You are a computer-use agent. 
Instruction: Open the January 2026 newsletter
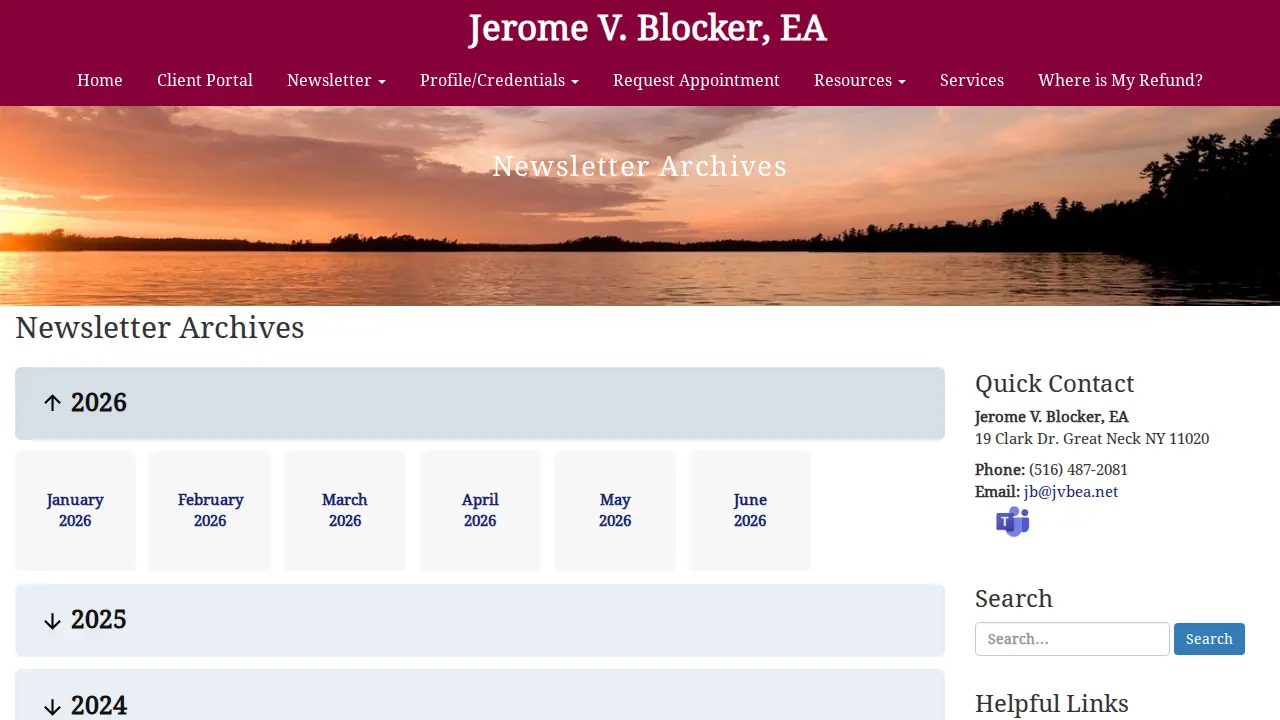click(75, 510)
